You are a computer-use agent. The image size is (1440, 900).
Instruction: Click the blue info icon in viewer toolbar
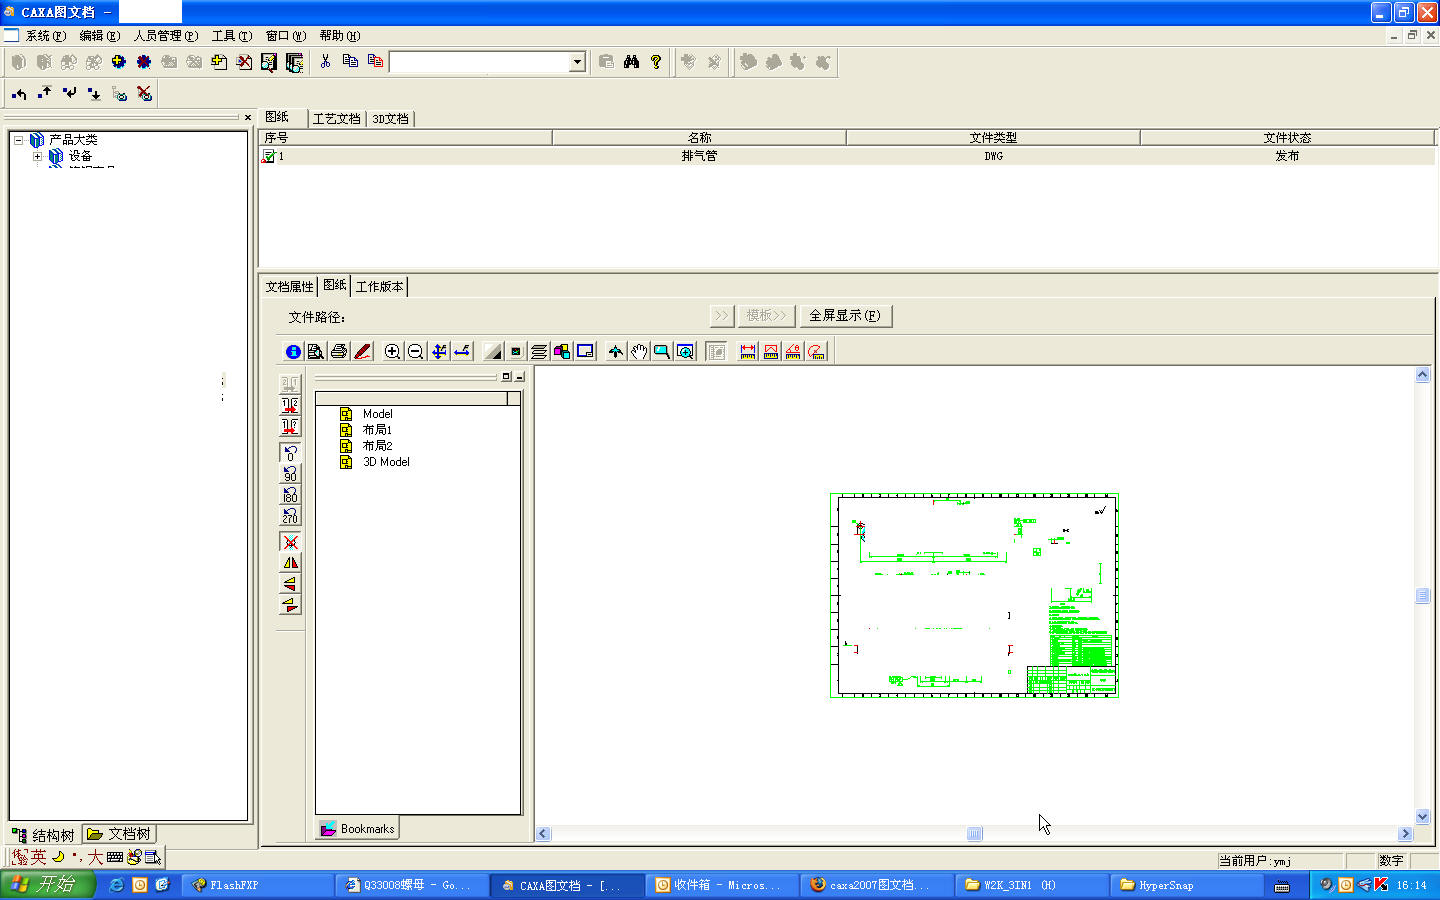point(293,352)
